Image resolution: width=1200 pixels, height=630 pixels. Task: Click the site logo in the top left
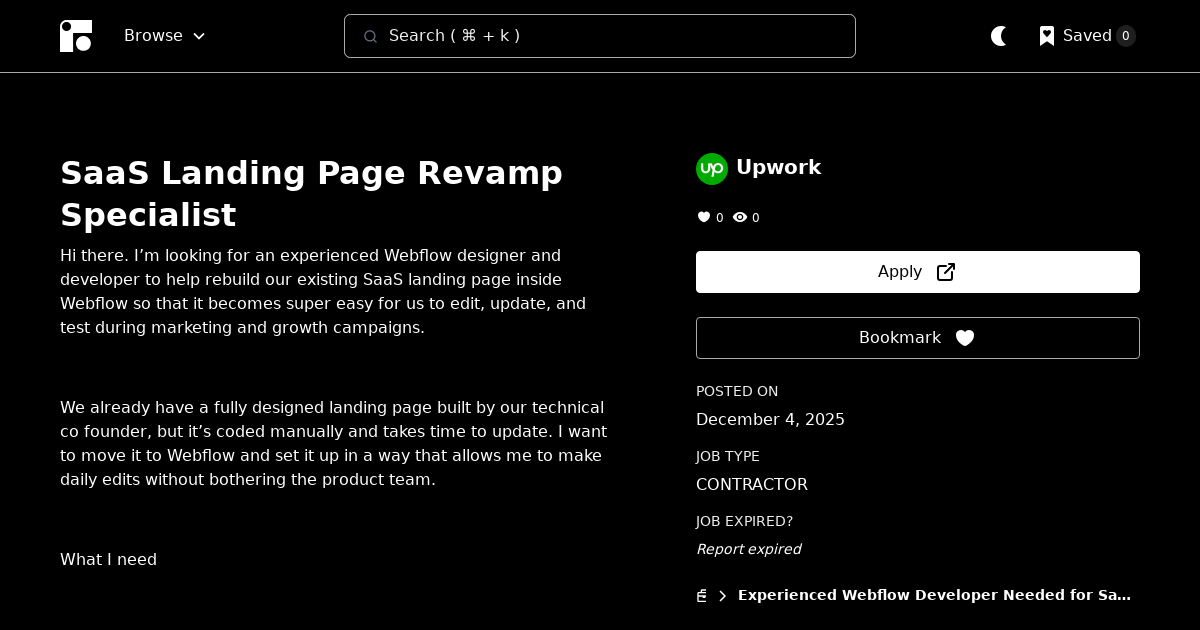coord(76,36)
